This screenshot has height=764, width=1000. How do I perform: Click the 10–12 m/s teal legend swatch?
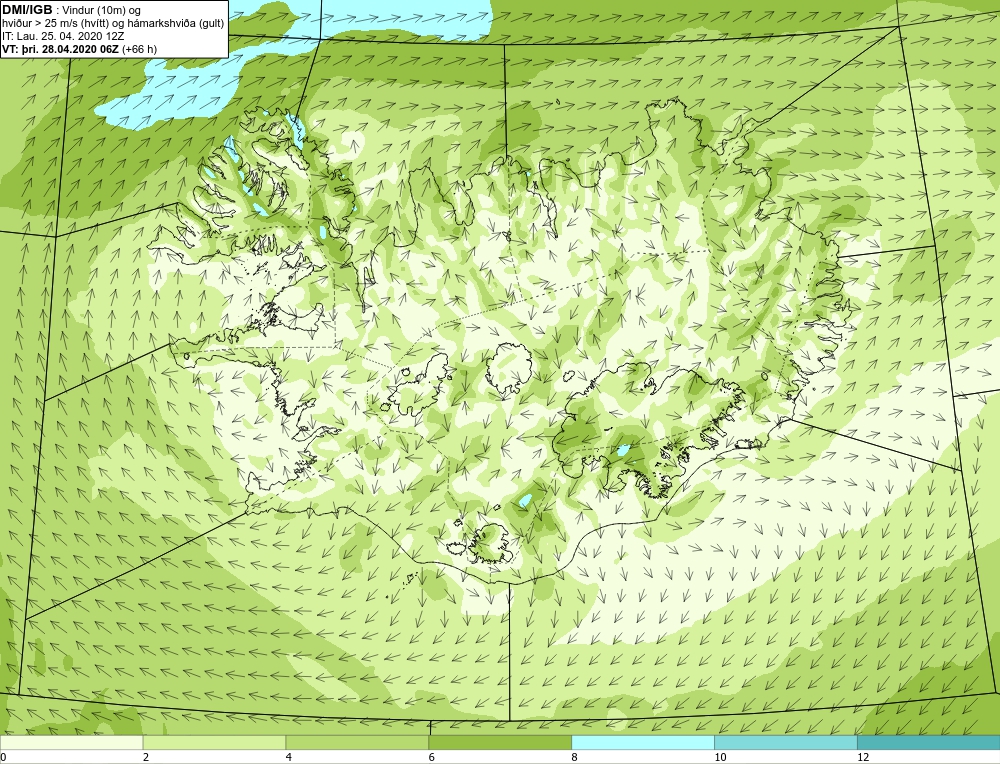click(786, 742)
